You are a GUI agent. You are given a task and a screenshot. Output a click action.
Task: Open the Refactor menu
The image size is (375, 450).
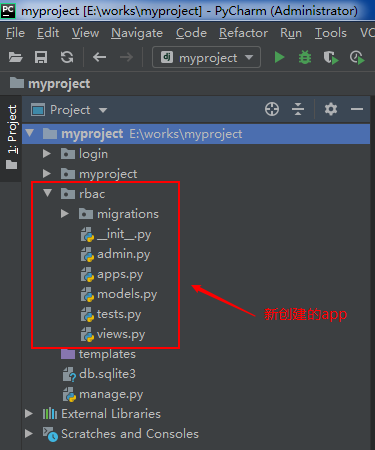click(243, 33)
